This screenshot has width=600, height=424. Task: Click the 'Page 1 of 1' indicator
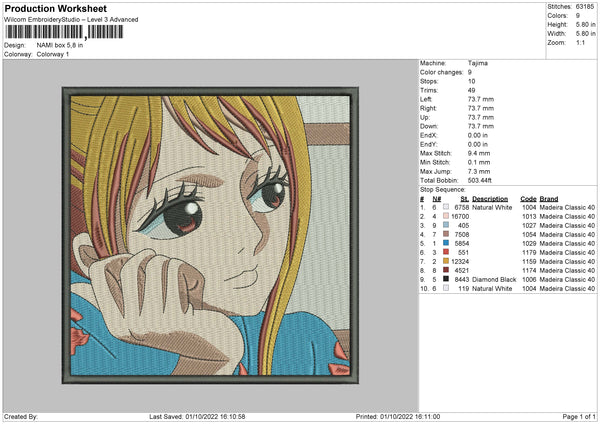tap(579, 416)
